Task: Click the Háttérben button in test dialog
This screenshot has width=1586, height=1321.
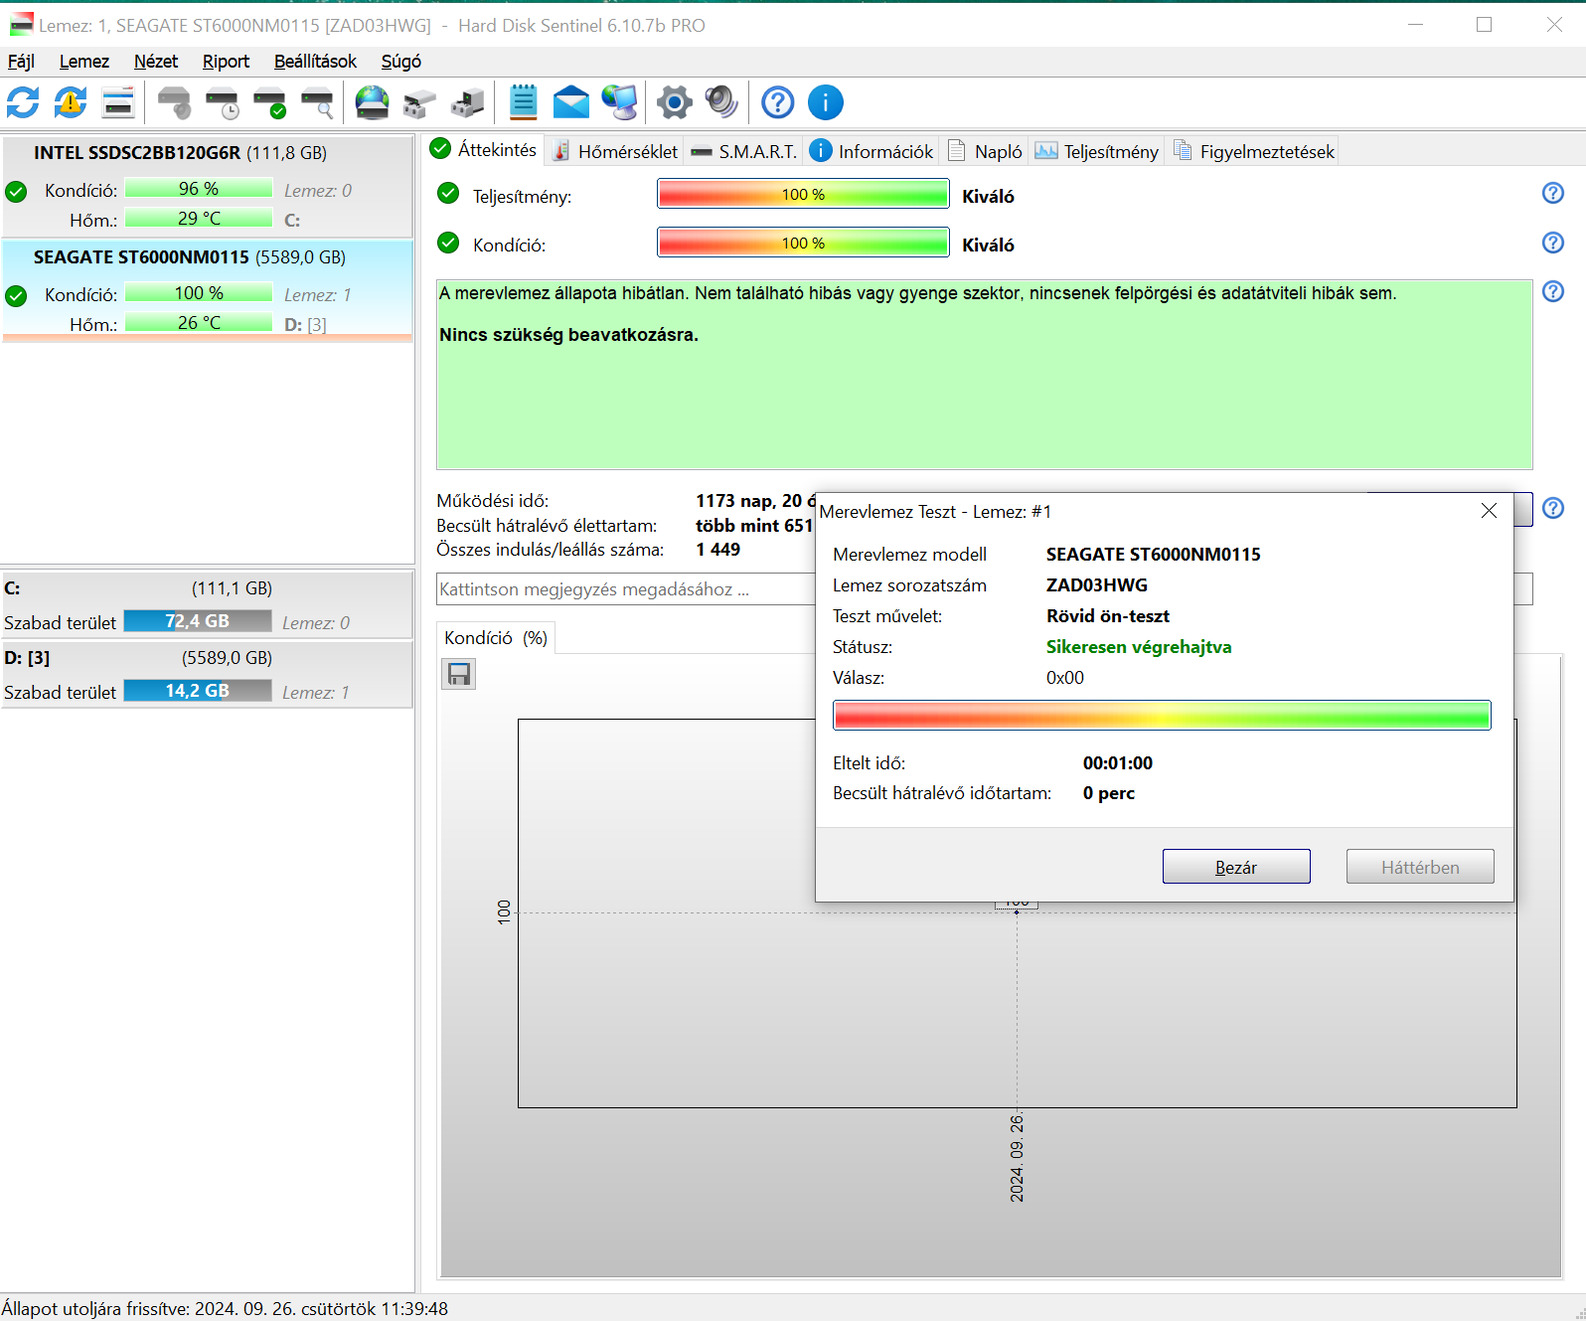Action: click(x=1420, y=867)
